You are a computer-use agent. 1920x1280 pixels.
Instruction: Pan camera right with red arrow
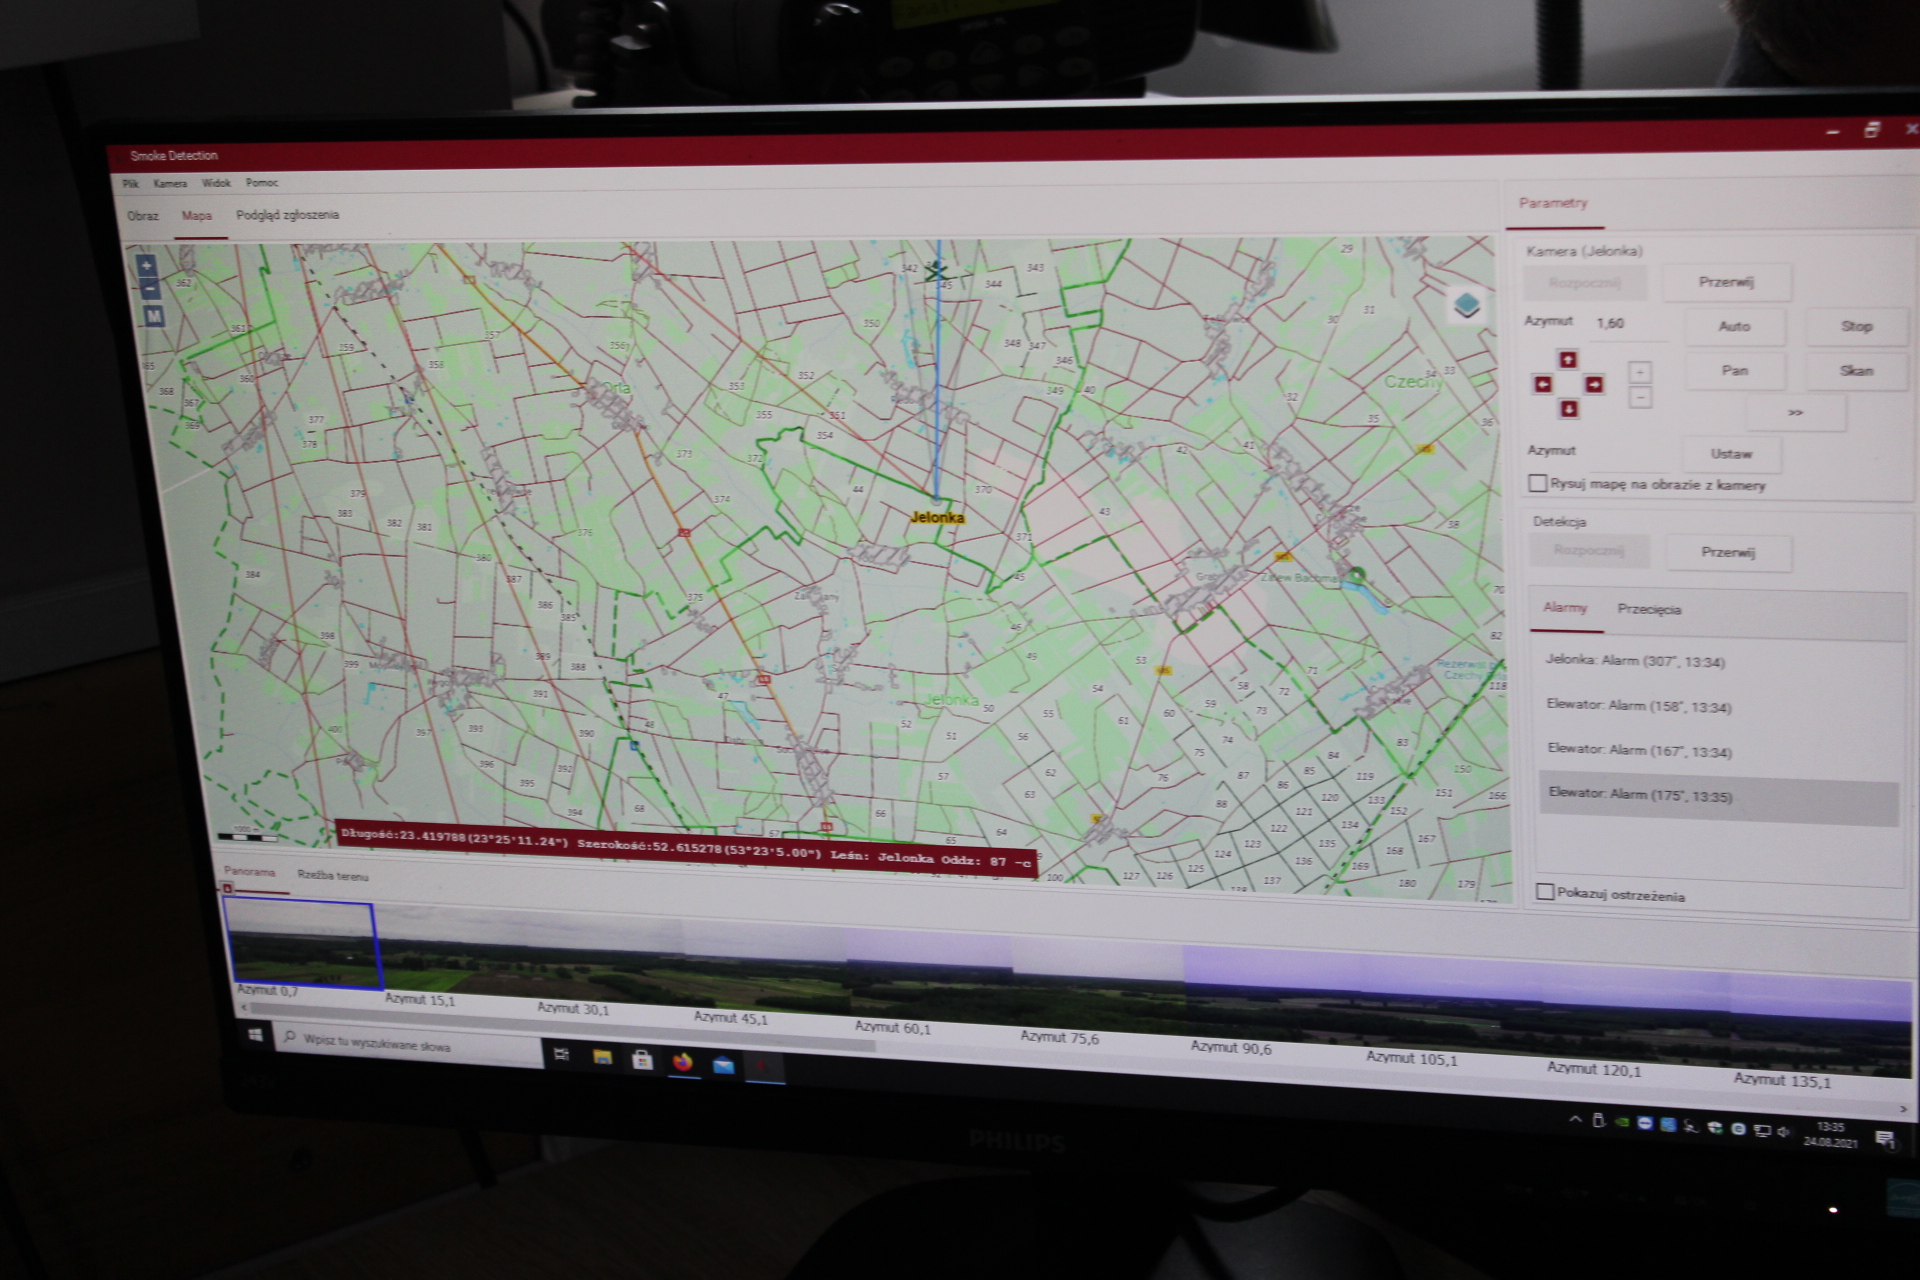tap(1594, 384)
